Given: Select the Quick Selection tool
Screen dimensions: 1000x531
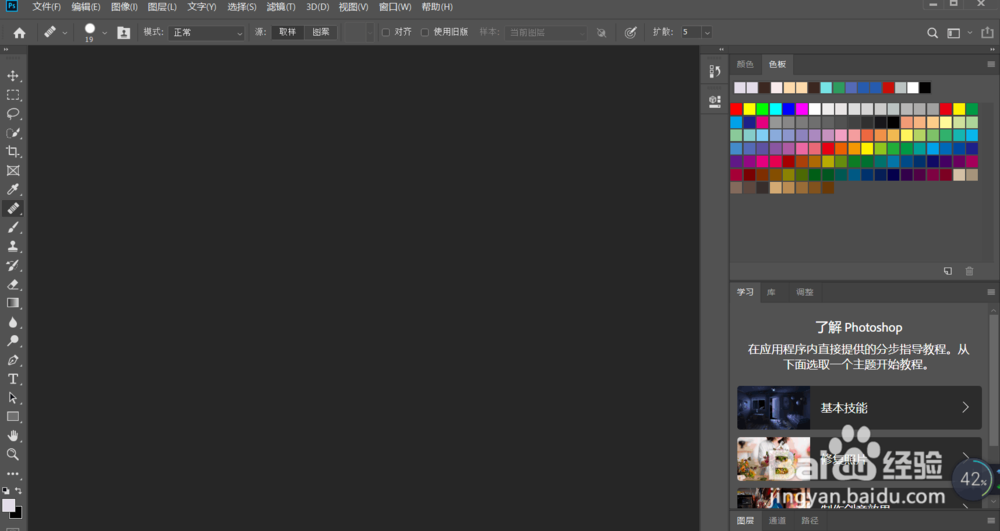Looking at the screenshot, I should [x=13, y=133].
